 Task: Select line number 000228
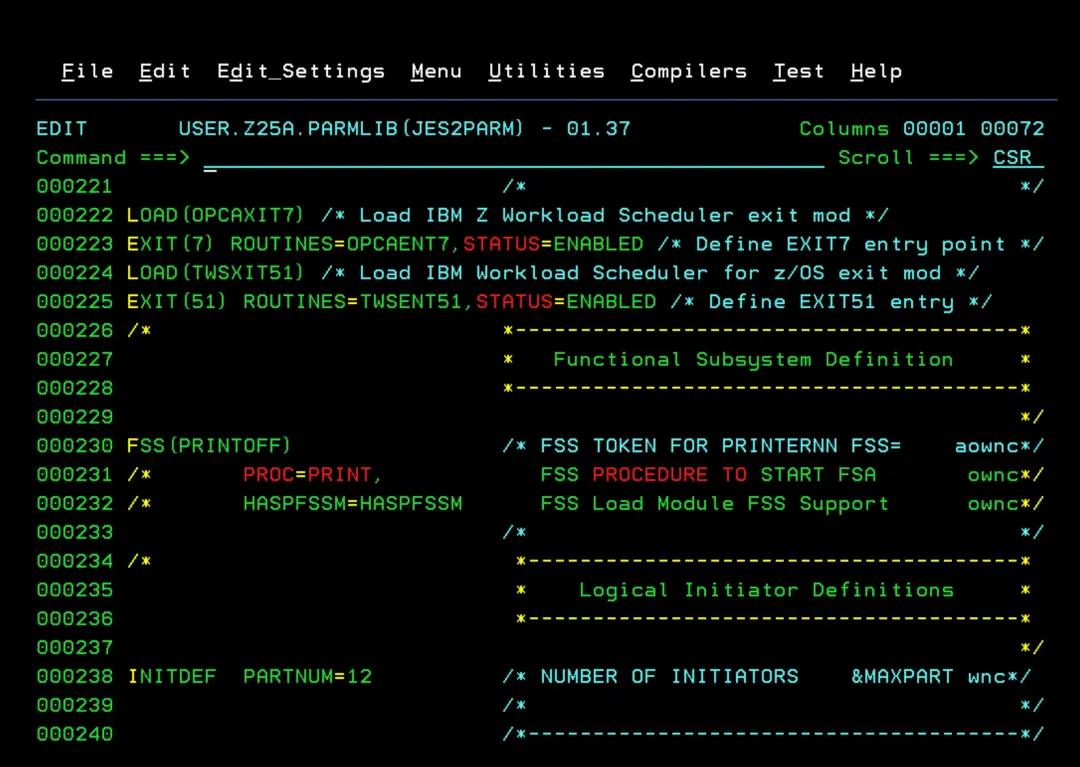74,388
